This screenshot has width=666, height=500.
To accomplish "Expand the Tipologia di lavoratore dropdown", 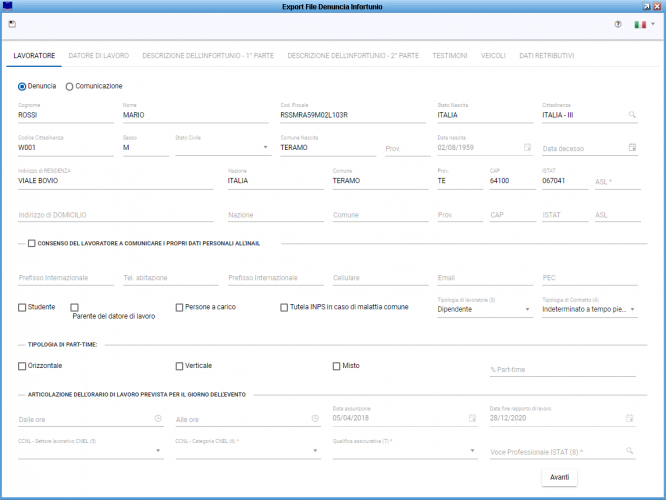I will click(x=527, y=310).
